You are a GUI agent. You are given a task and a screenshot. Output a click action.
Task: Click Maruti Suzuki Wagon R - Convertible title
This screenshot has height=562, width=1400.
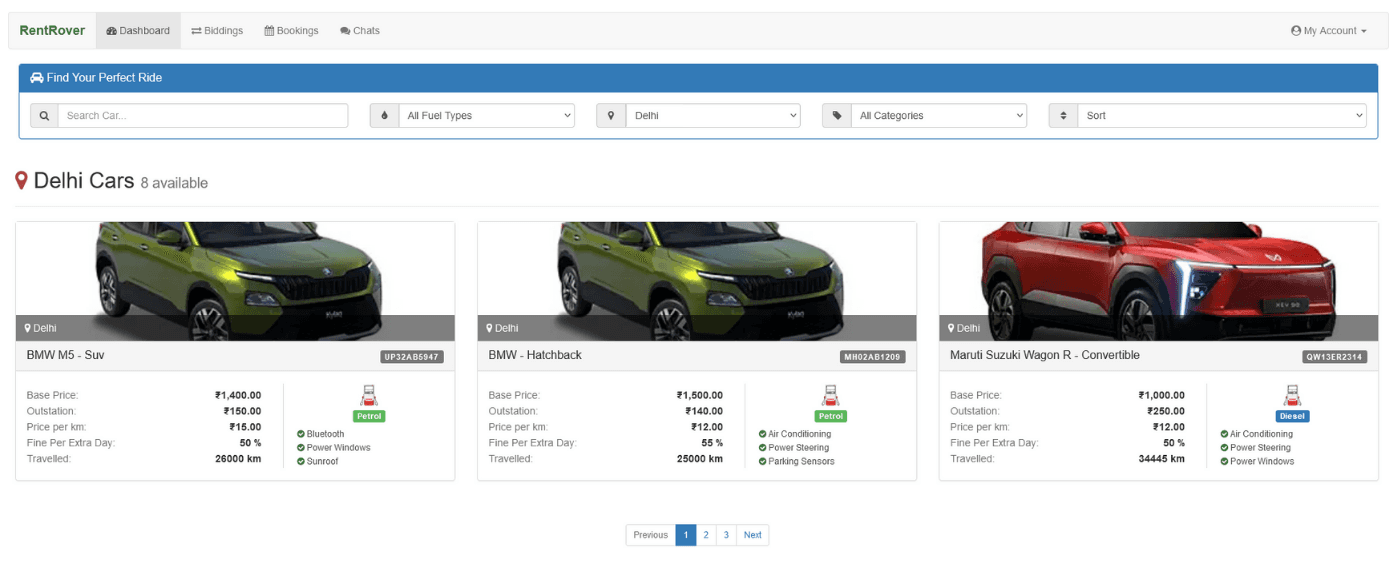tap(1045, 355)
